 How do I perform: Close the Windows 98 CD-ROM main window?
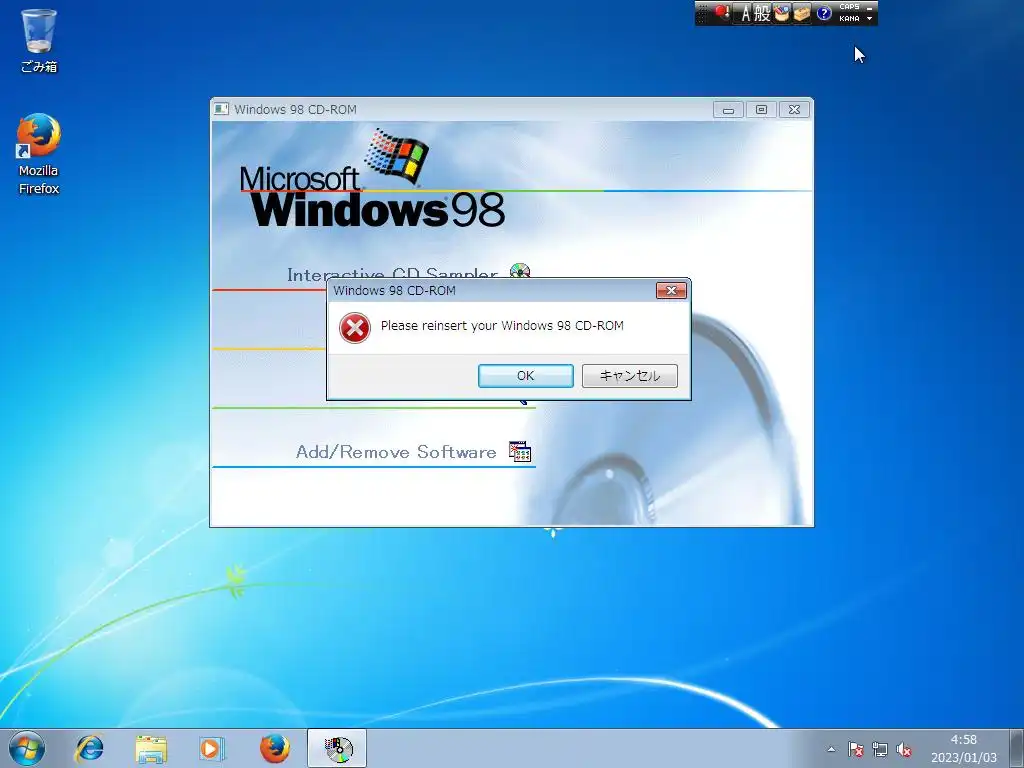(x=794, y=110)
